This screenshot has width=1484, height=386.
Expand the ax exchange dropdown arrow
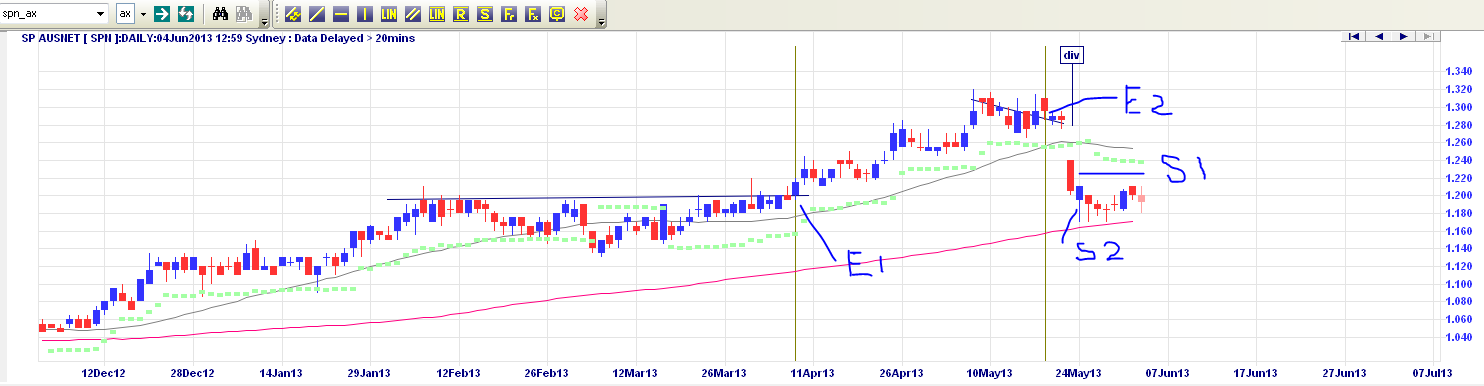(x=143, y=14)
